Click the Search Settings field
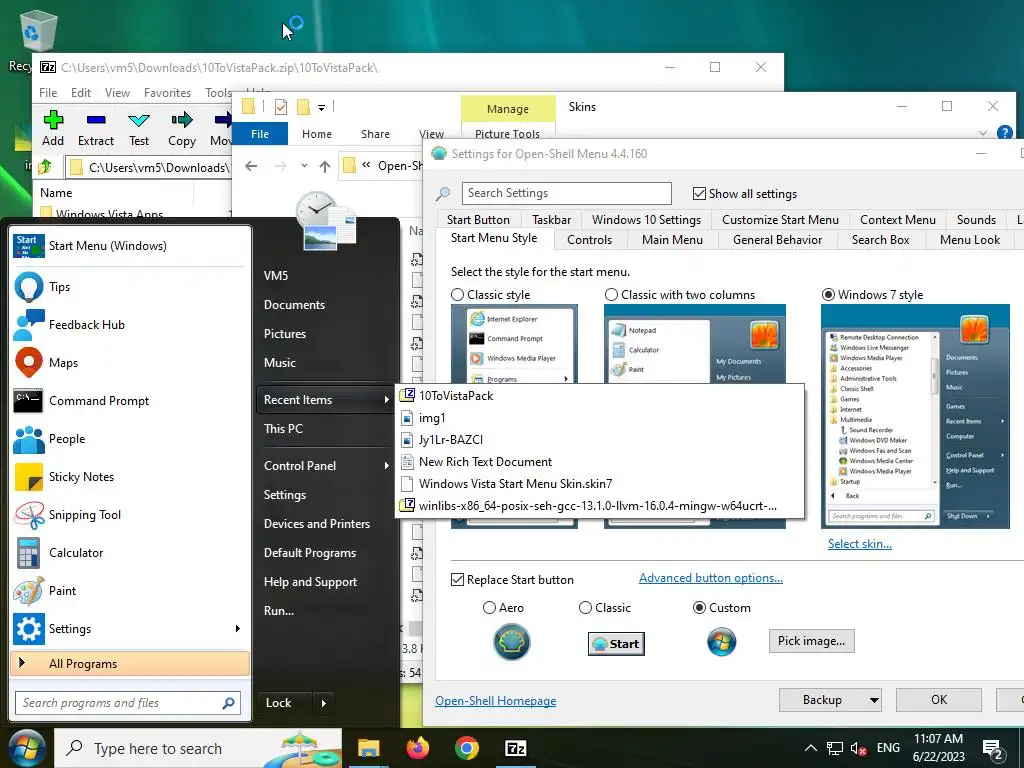1024x768 pixels. pyautogui.click(x=566, y=193)
